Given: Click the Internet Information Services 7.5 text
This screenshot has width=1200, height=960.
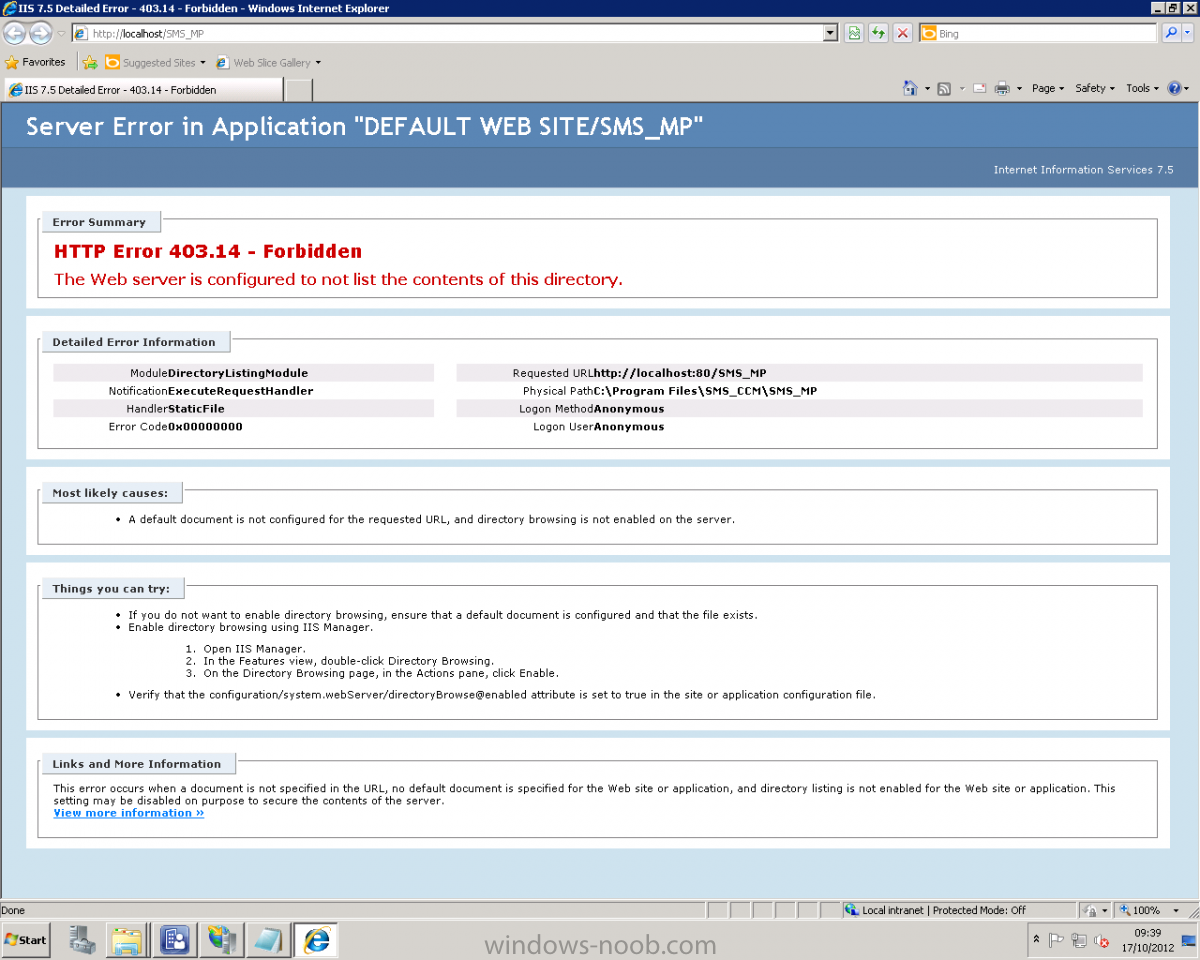Looking at the screenshot, I should click(1083, 170).
